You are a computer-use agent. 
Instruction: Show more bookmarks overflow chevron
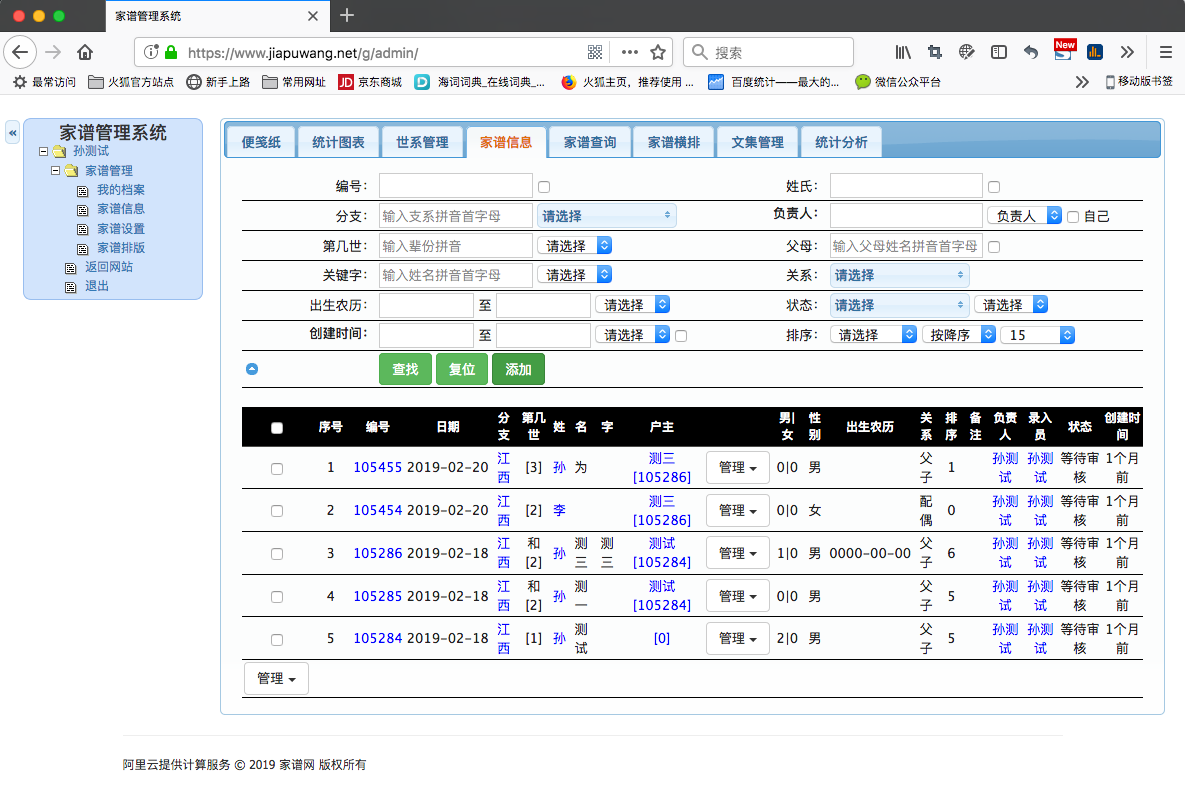point(1082,82)
